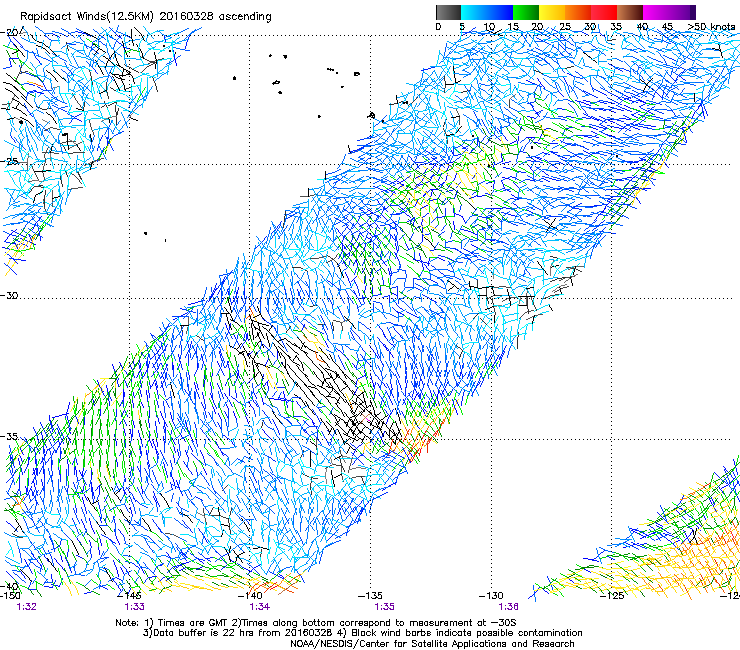
Task: Select the green 15–20 knots legend segment
Action: pyautogui.click(x=526, y=12)
